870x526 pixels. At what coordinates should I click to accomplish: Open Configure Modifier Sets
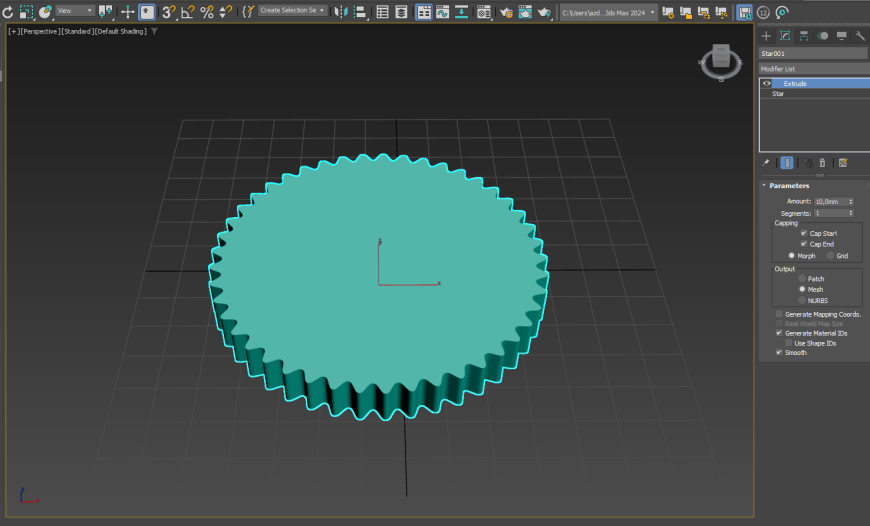[x=843, y=163]
